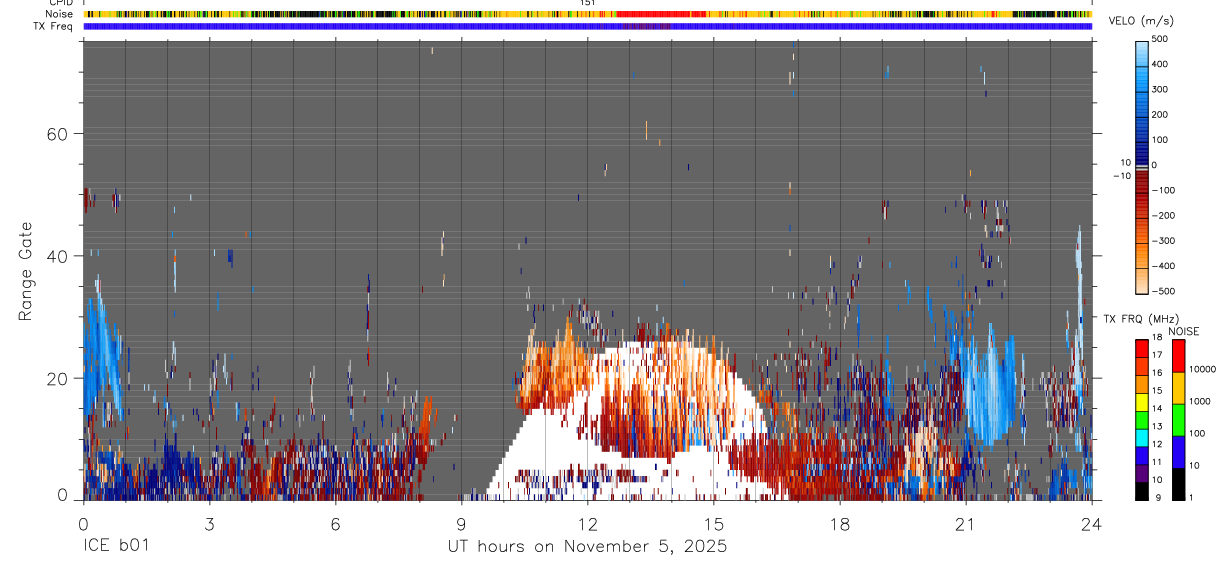The image size is (1228, 567).
Task: Click the "500" label atop velocity colorbar
Action: click(x=1159, y=39)
